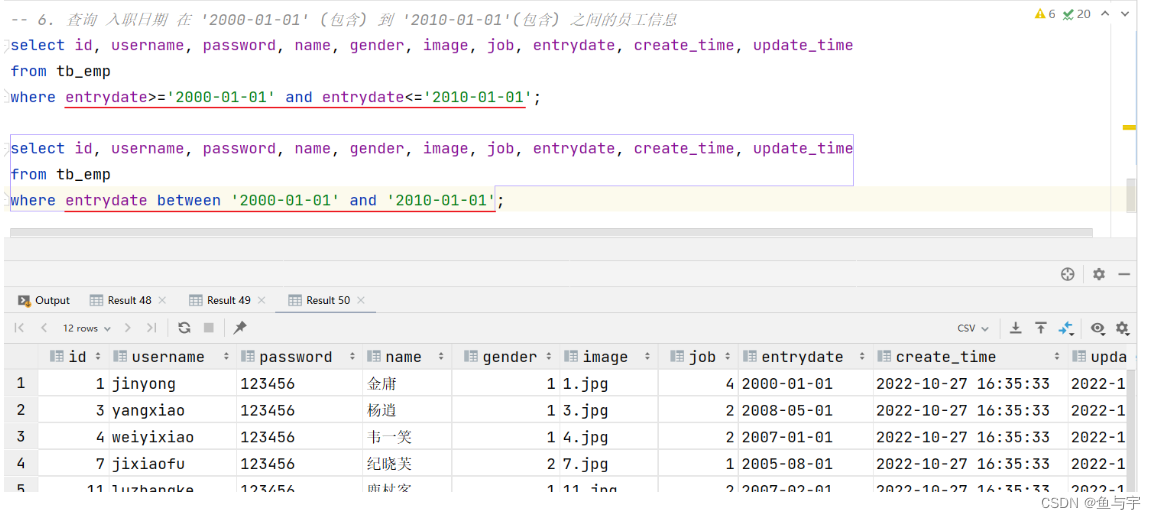
Task: Click the typo indicator showing 20
Action: tap(1076, 14)
